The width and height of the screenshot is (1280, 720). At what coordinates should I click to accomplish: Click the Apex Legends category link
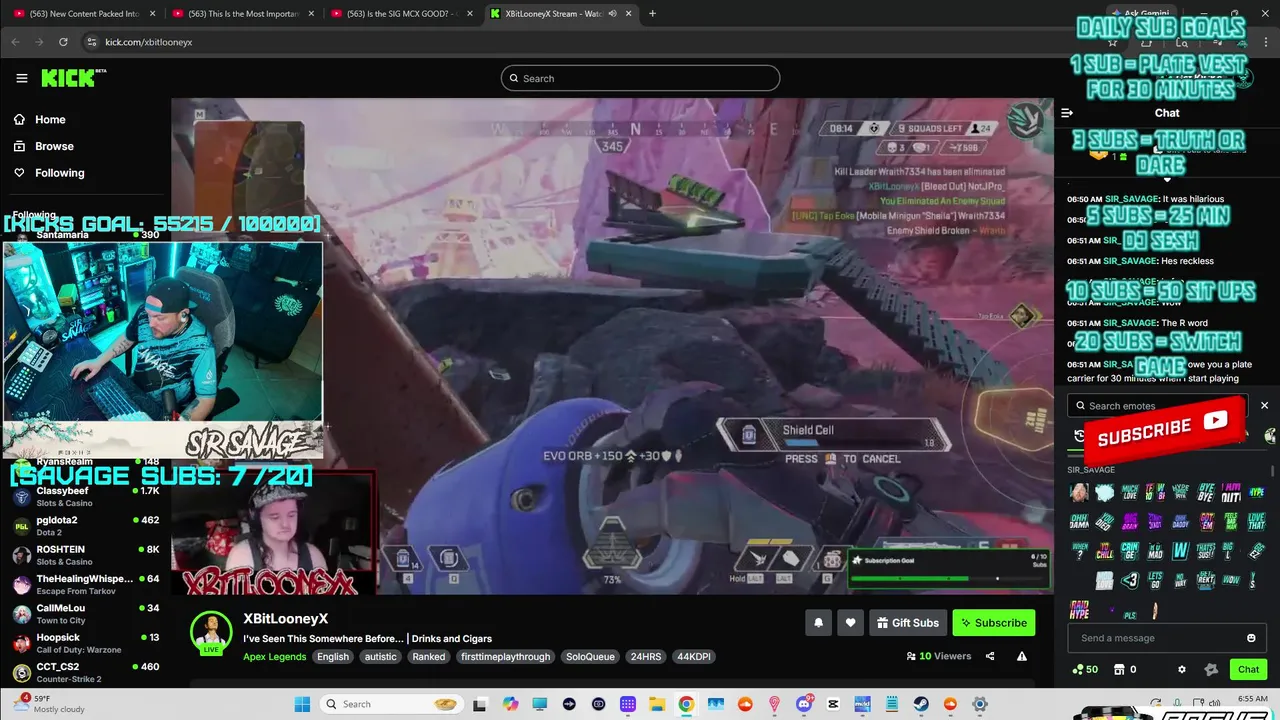point(274,657)
